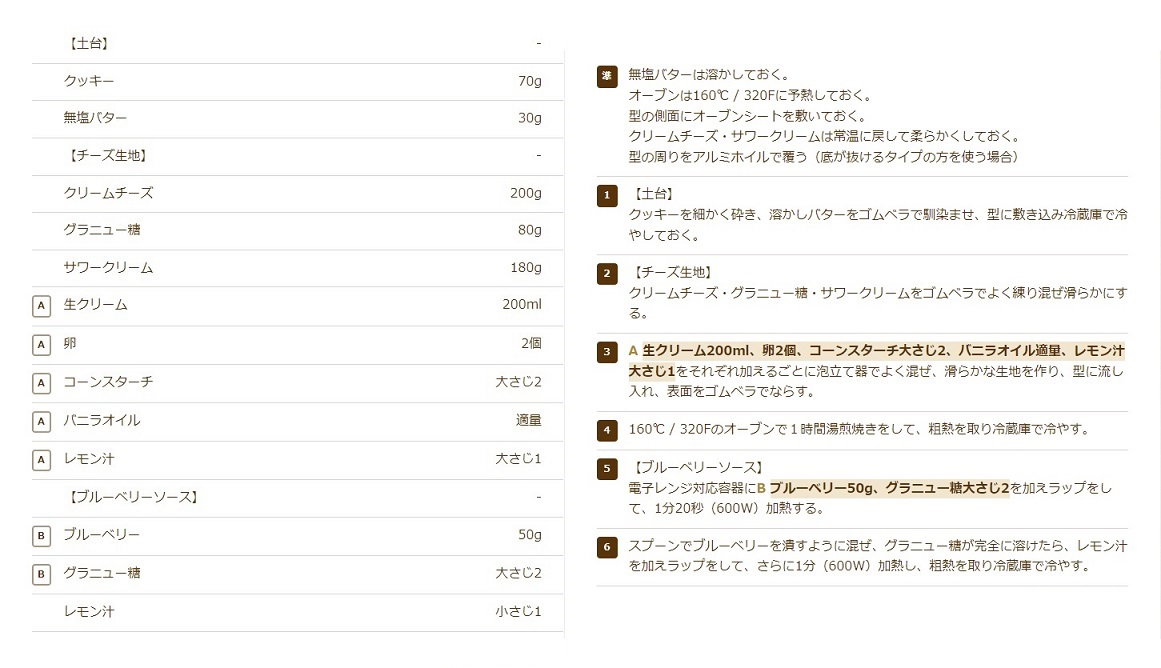
Task: Click the step 4 number badge
Action: pyautogui.click(x=607, y=431)
